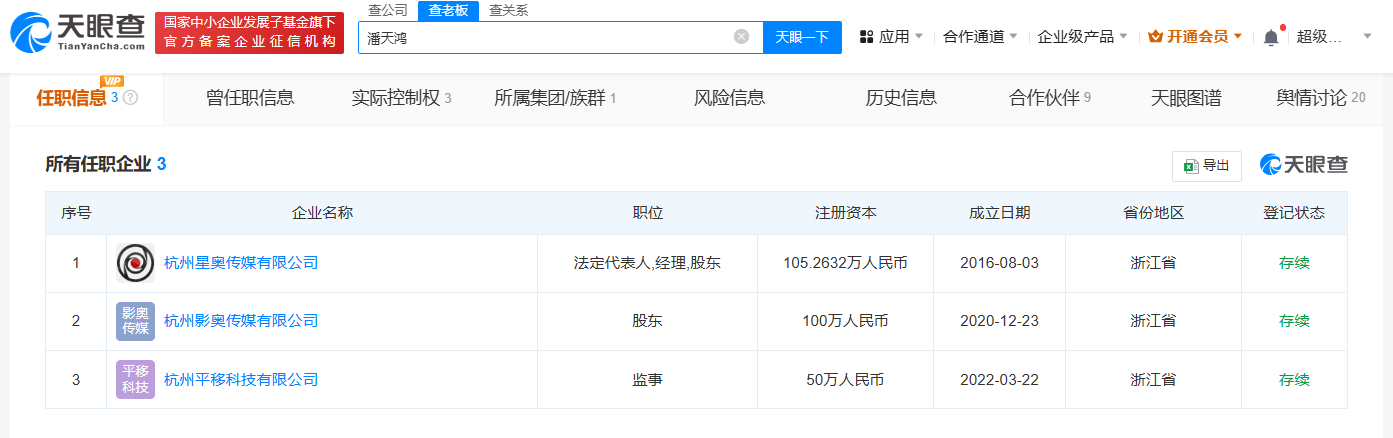The width and height of the screenshot is (1393, 438).
Task: Open the 实际控制权 tab
Action: point(401,98)
